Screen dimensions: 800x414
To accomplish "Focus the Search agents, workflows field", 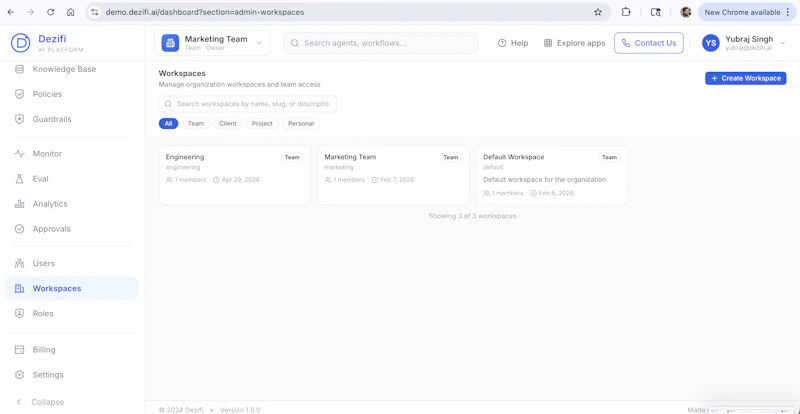I will click(x=381, y=43).
